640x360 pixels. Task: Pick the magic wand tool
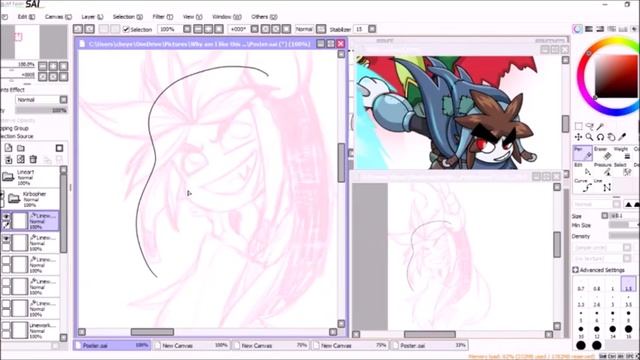click(x=600, y=126)
